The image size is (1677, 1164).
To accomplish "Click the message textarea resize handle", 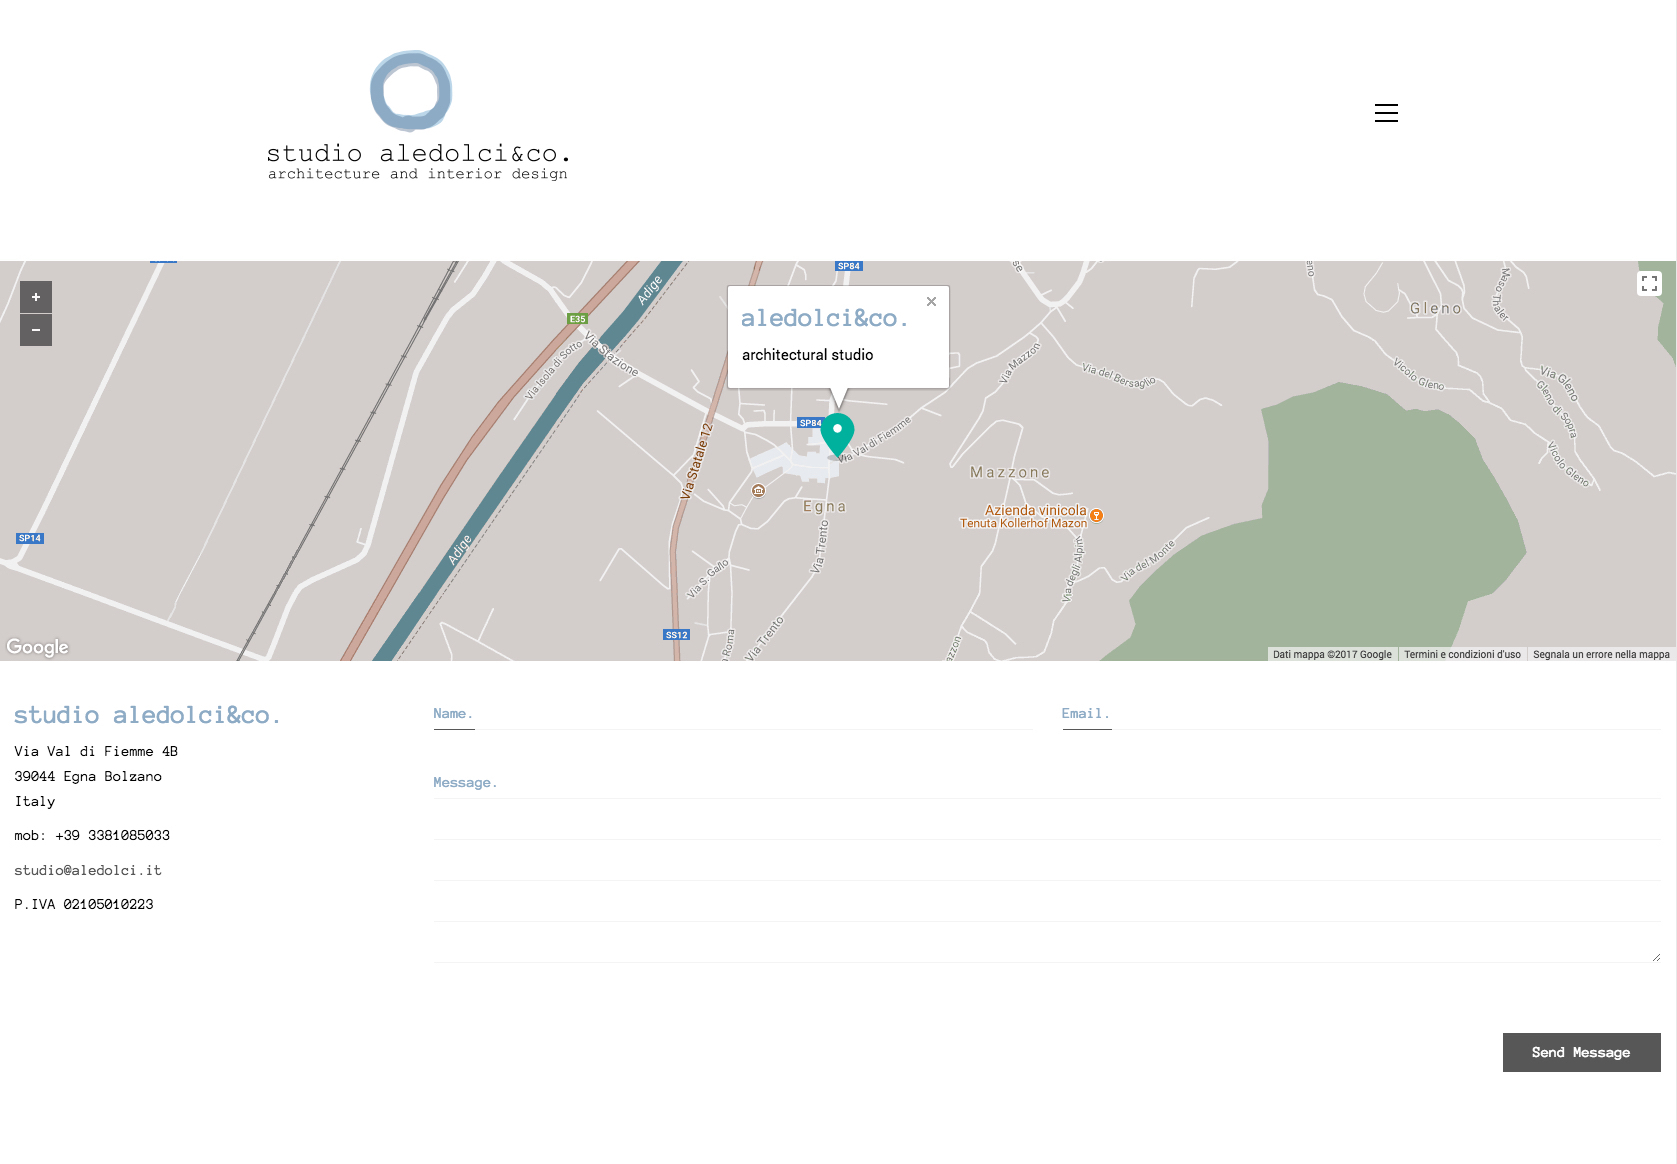I will [x=1656, y=958].
